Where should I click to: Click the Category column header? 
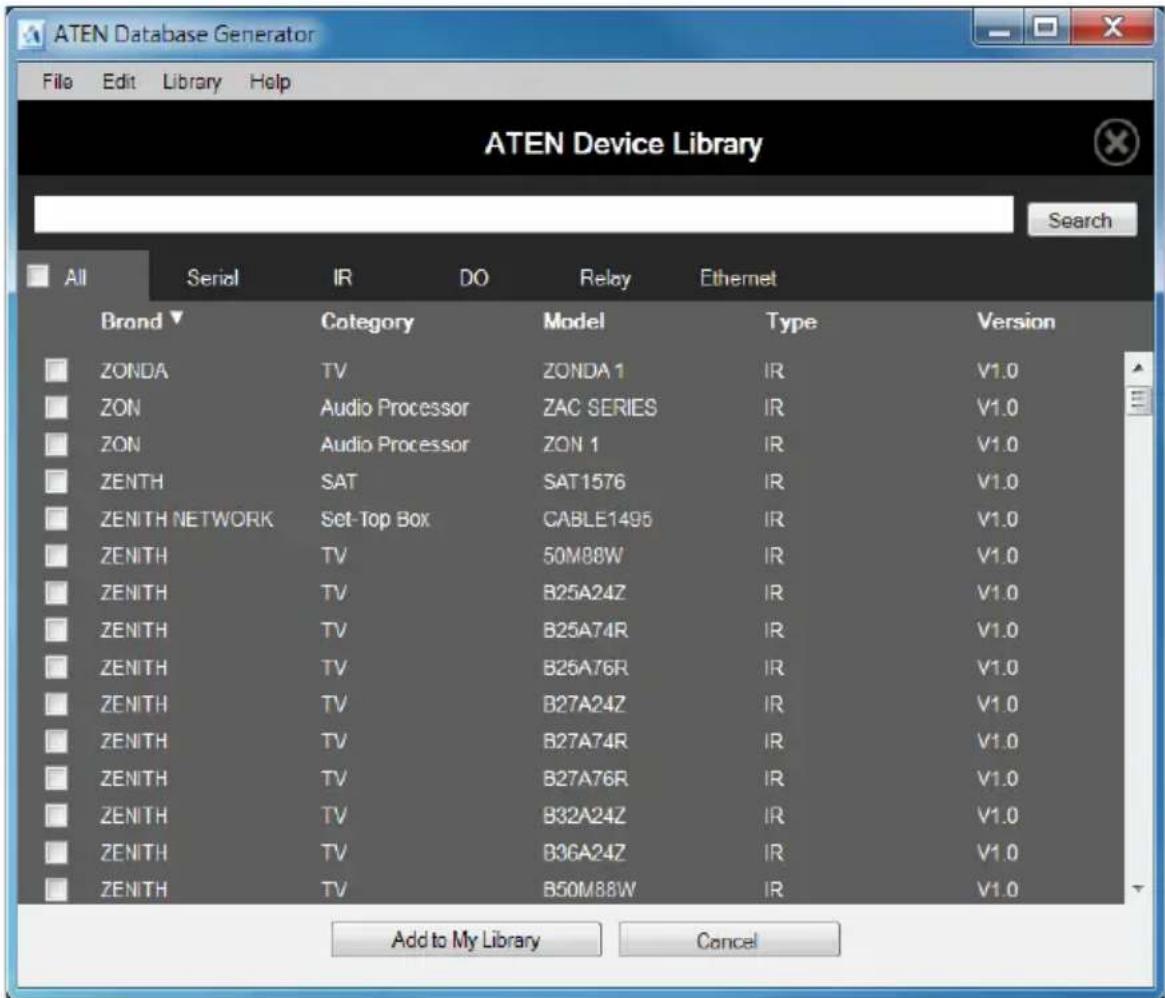click(x=367, y=322)
